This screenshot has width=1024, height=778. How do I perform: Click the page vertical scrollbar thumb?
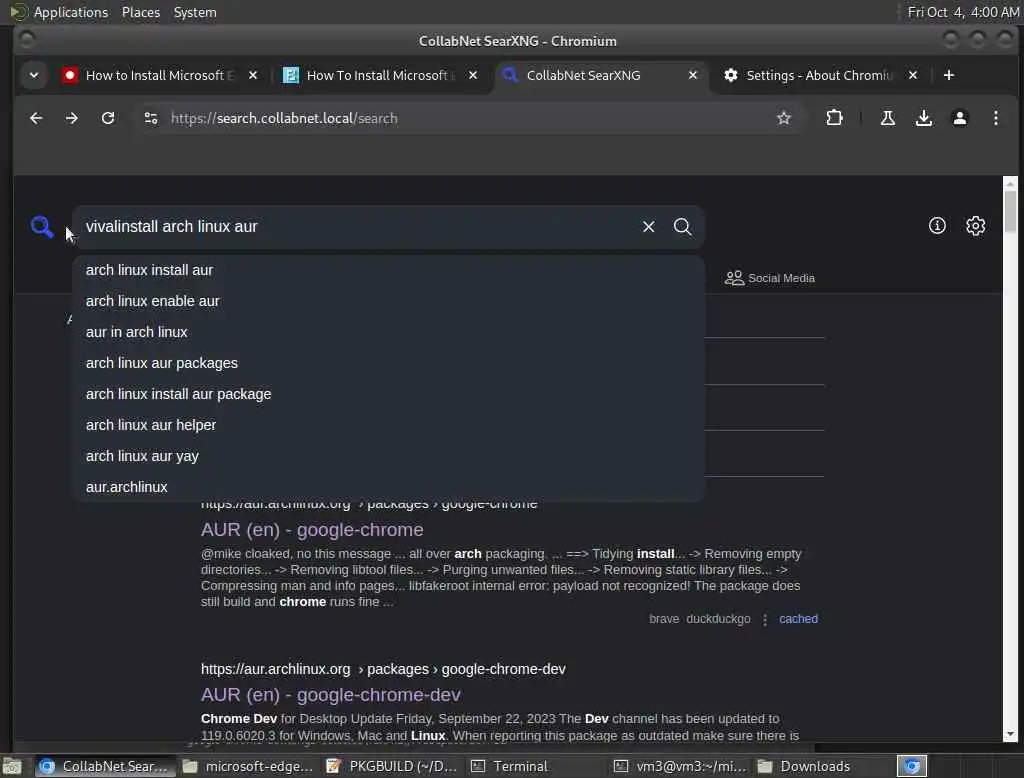tap(1010, 210)
